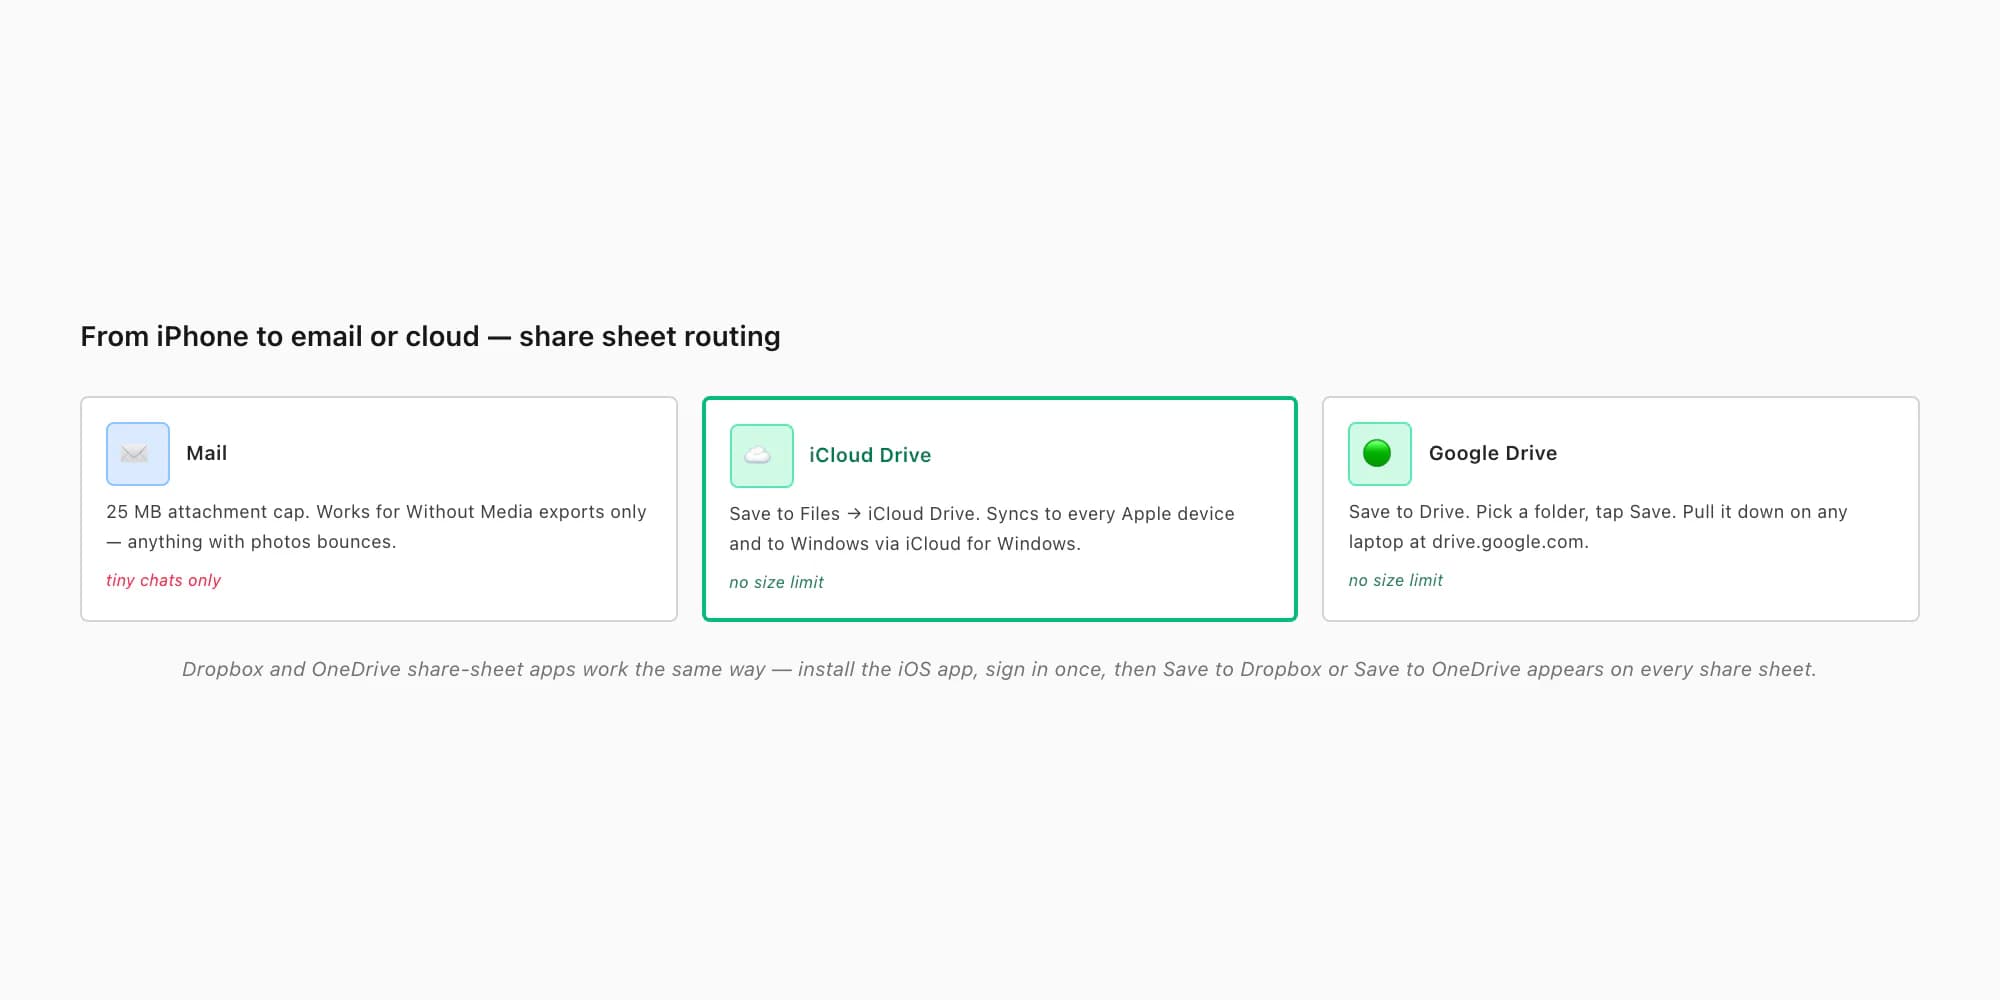This screenshot has width=2000, height=1000.
Task: Click 'no size limit' under Google Drive
Action: [1395, 580]
